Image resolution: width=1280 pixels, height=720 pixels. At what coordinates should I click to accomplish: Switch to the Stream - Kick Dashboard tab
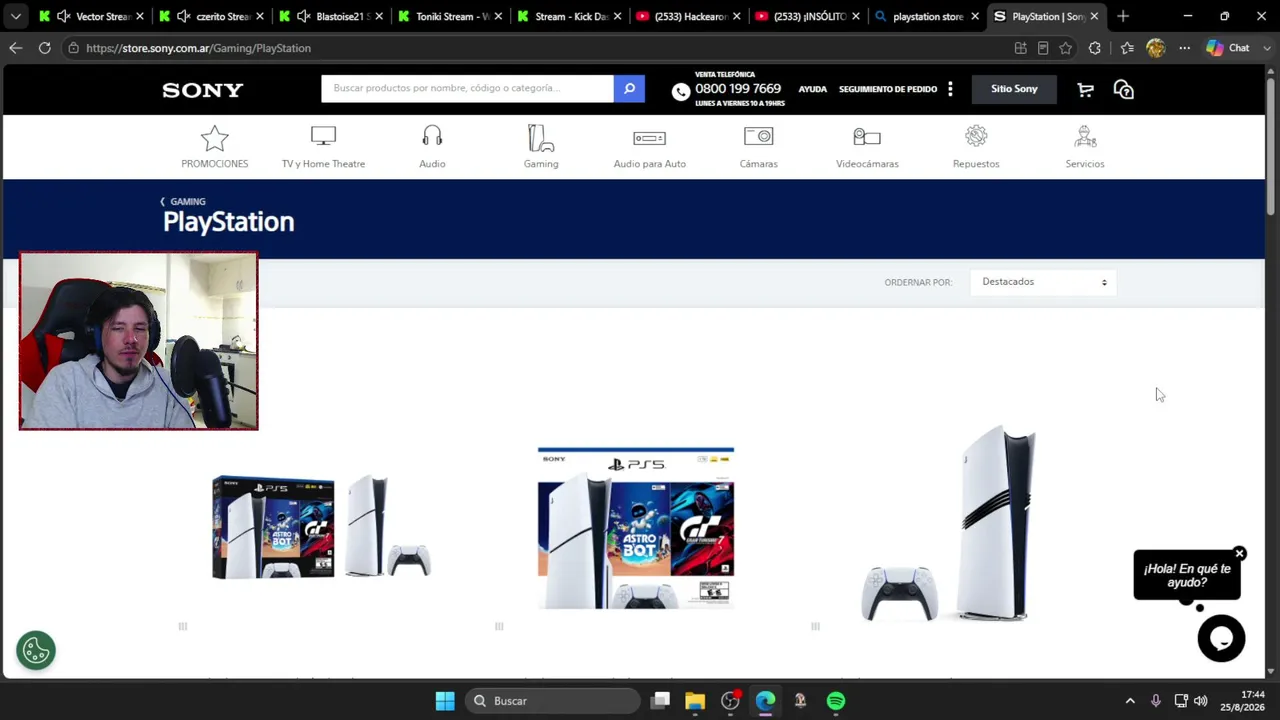tap(569, 16)
